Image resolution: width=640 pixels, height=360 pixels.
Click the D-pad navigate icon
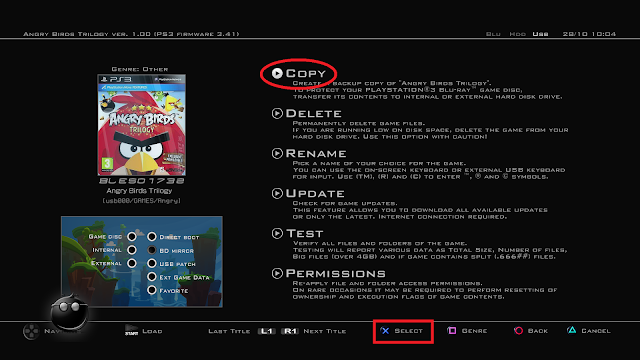pos(31,331)
